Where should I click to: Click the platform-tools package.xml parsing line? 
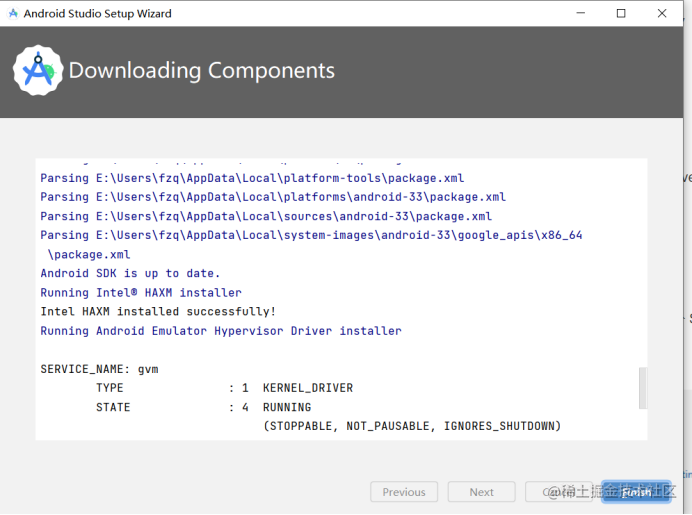252,178
